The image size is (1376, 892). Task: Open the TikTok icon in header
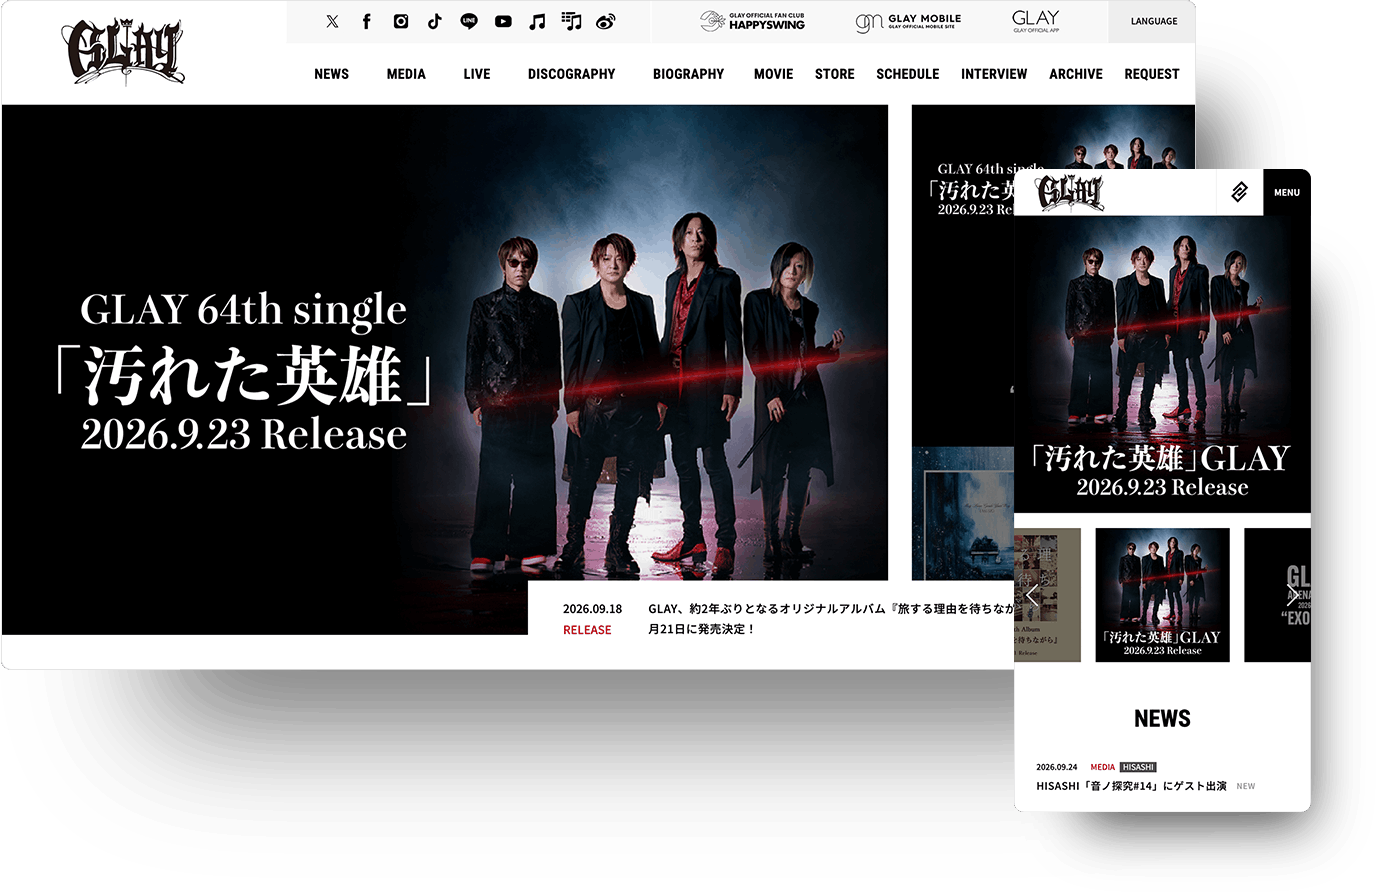coord(435,21)
